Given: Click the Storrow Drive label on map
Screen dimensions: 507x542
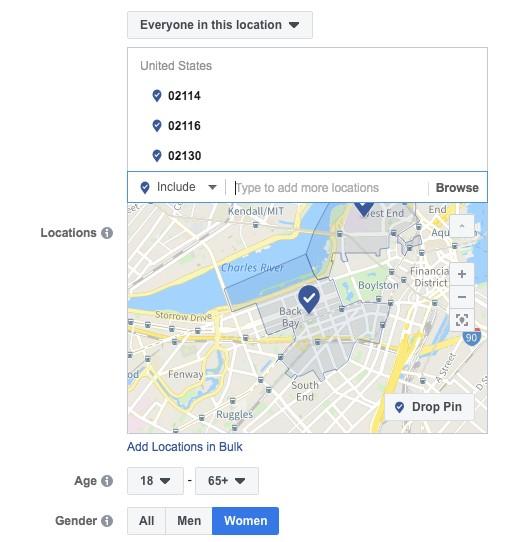Looking at the screenshot, I should point(183,316).
